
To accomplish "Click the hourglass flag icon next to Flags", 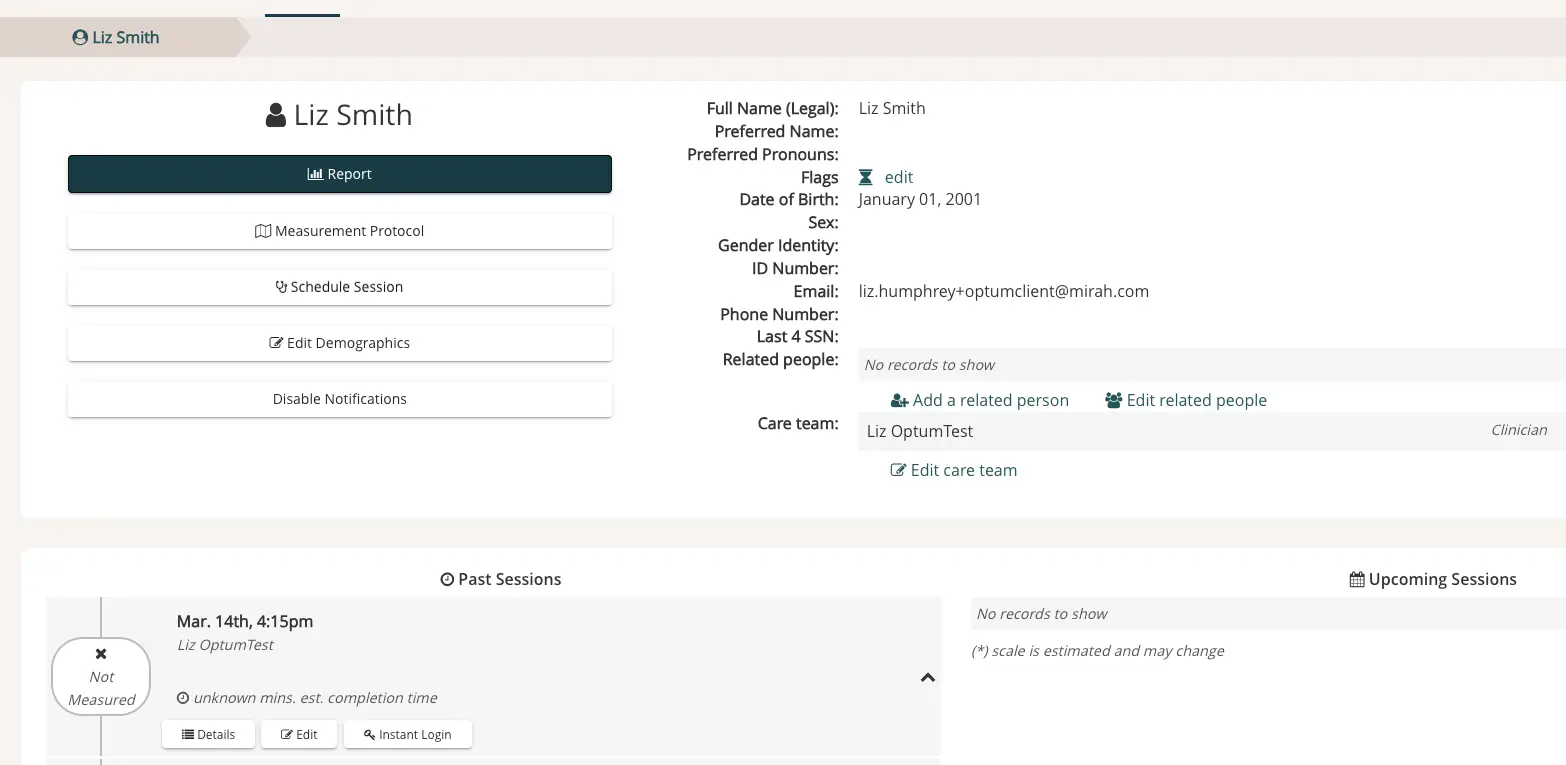I will pos(864,177).
